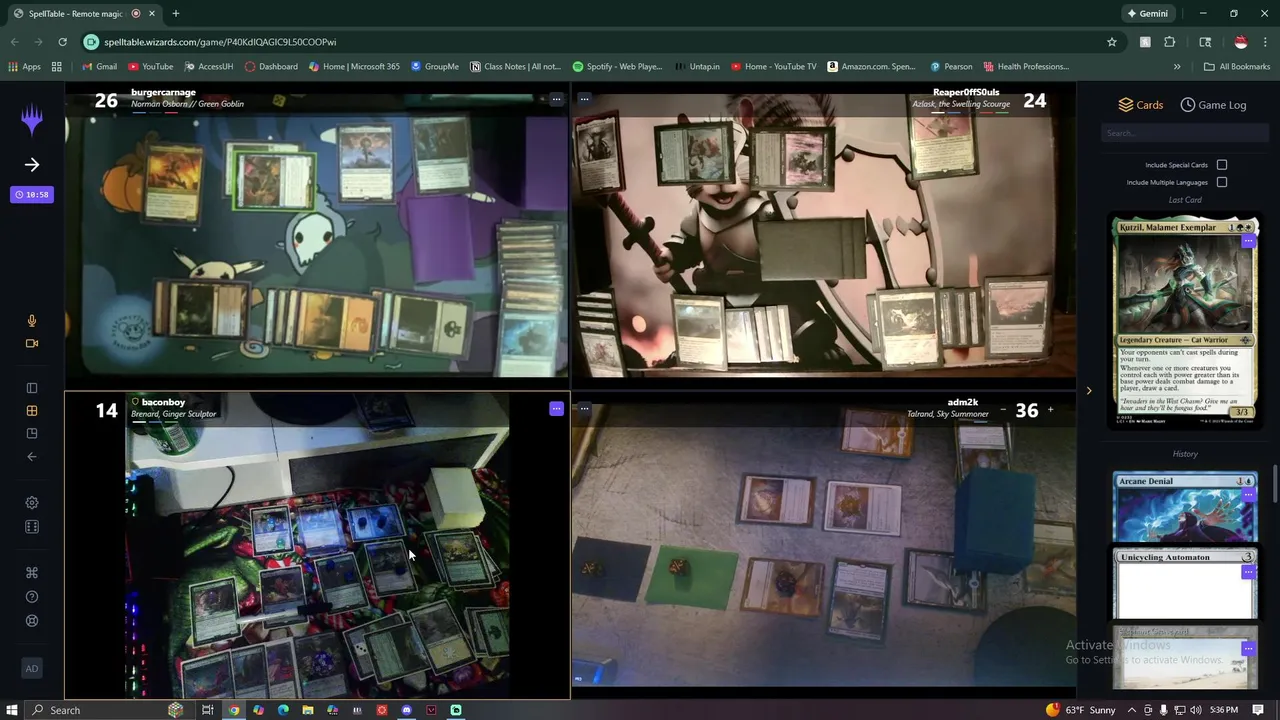Open Discord from the Windows taskbar
Image resolution: width=1280 pixels, height=720 pixels.
(406, 710)
